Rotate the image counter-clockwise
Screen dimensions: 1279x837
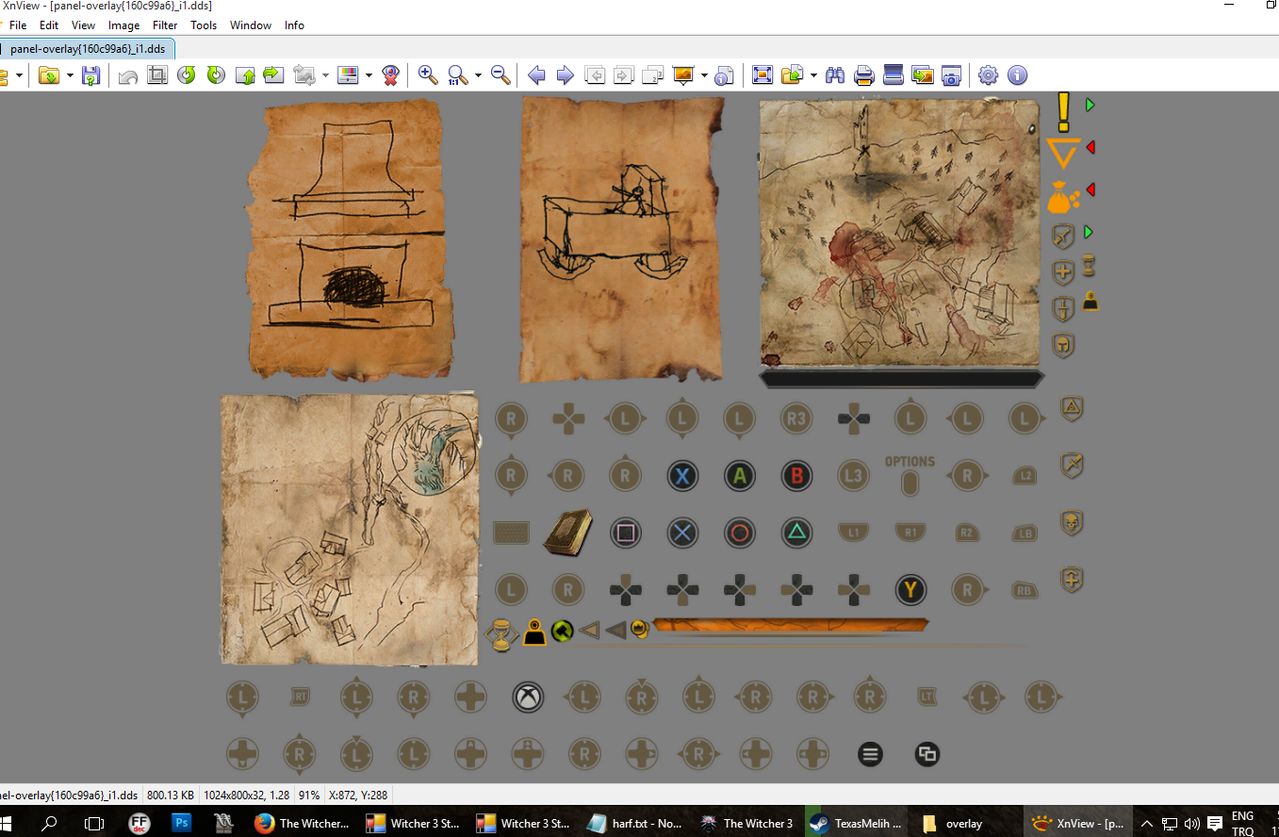pyautogui.click(x=186, y=75)
